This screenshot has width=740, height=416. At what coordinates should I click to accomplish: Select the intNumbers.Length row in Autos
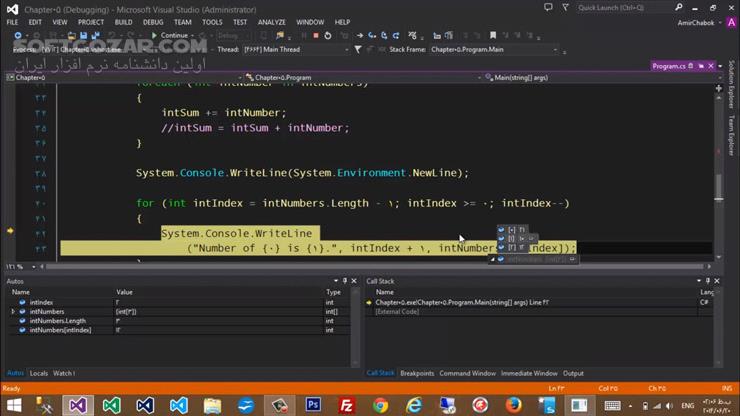tap(178, 321)
